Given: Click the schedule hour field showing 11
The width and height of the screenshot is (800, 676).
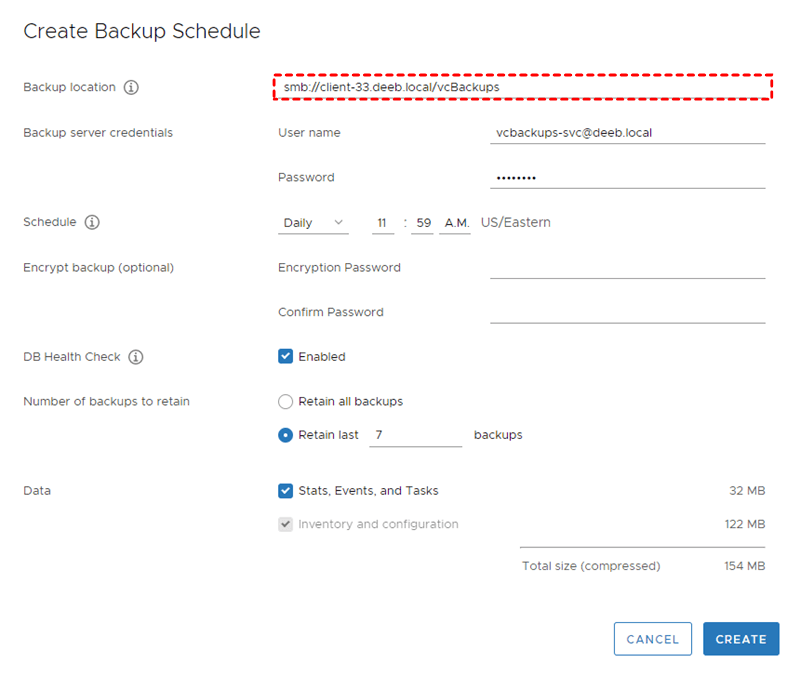Looking at the screenshot, I should (x=382, y=223).
